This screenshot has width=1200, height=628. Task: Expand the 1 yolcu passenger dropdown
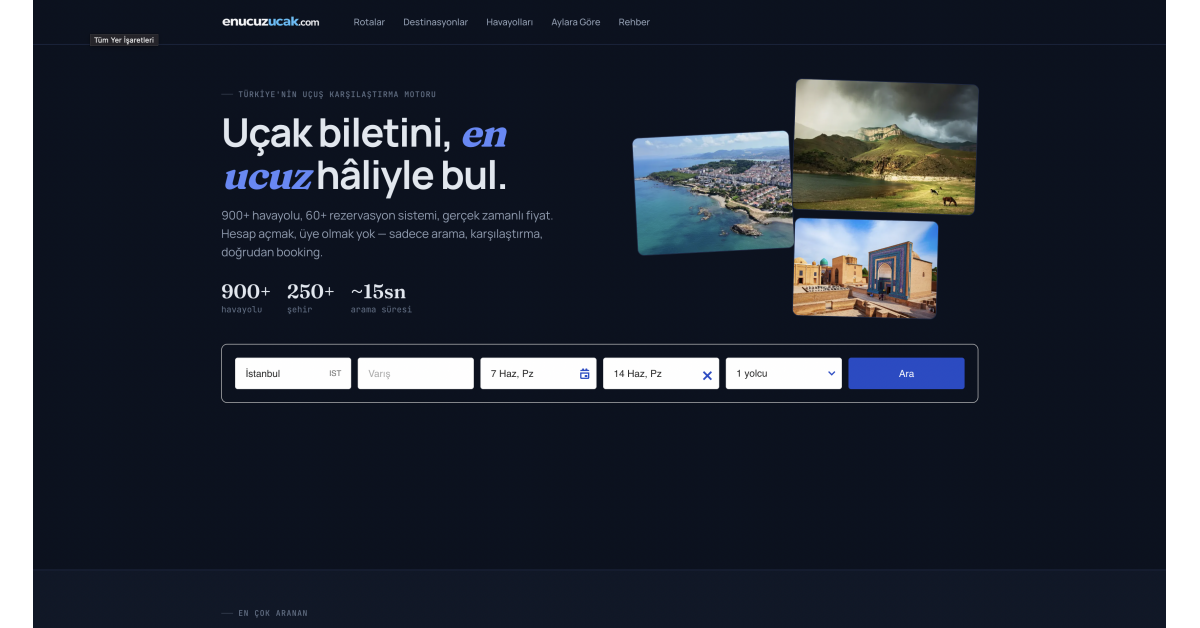(784, 373)
